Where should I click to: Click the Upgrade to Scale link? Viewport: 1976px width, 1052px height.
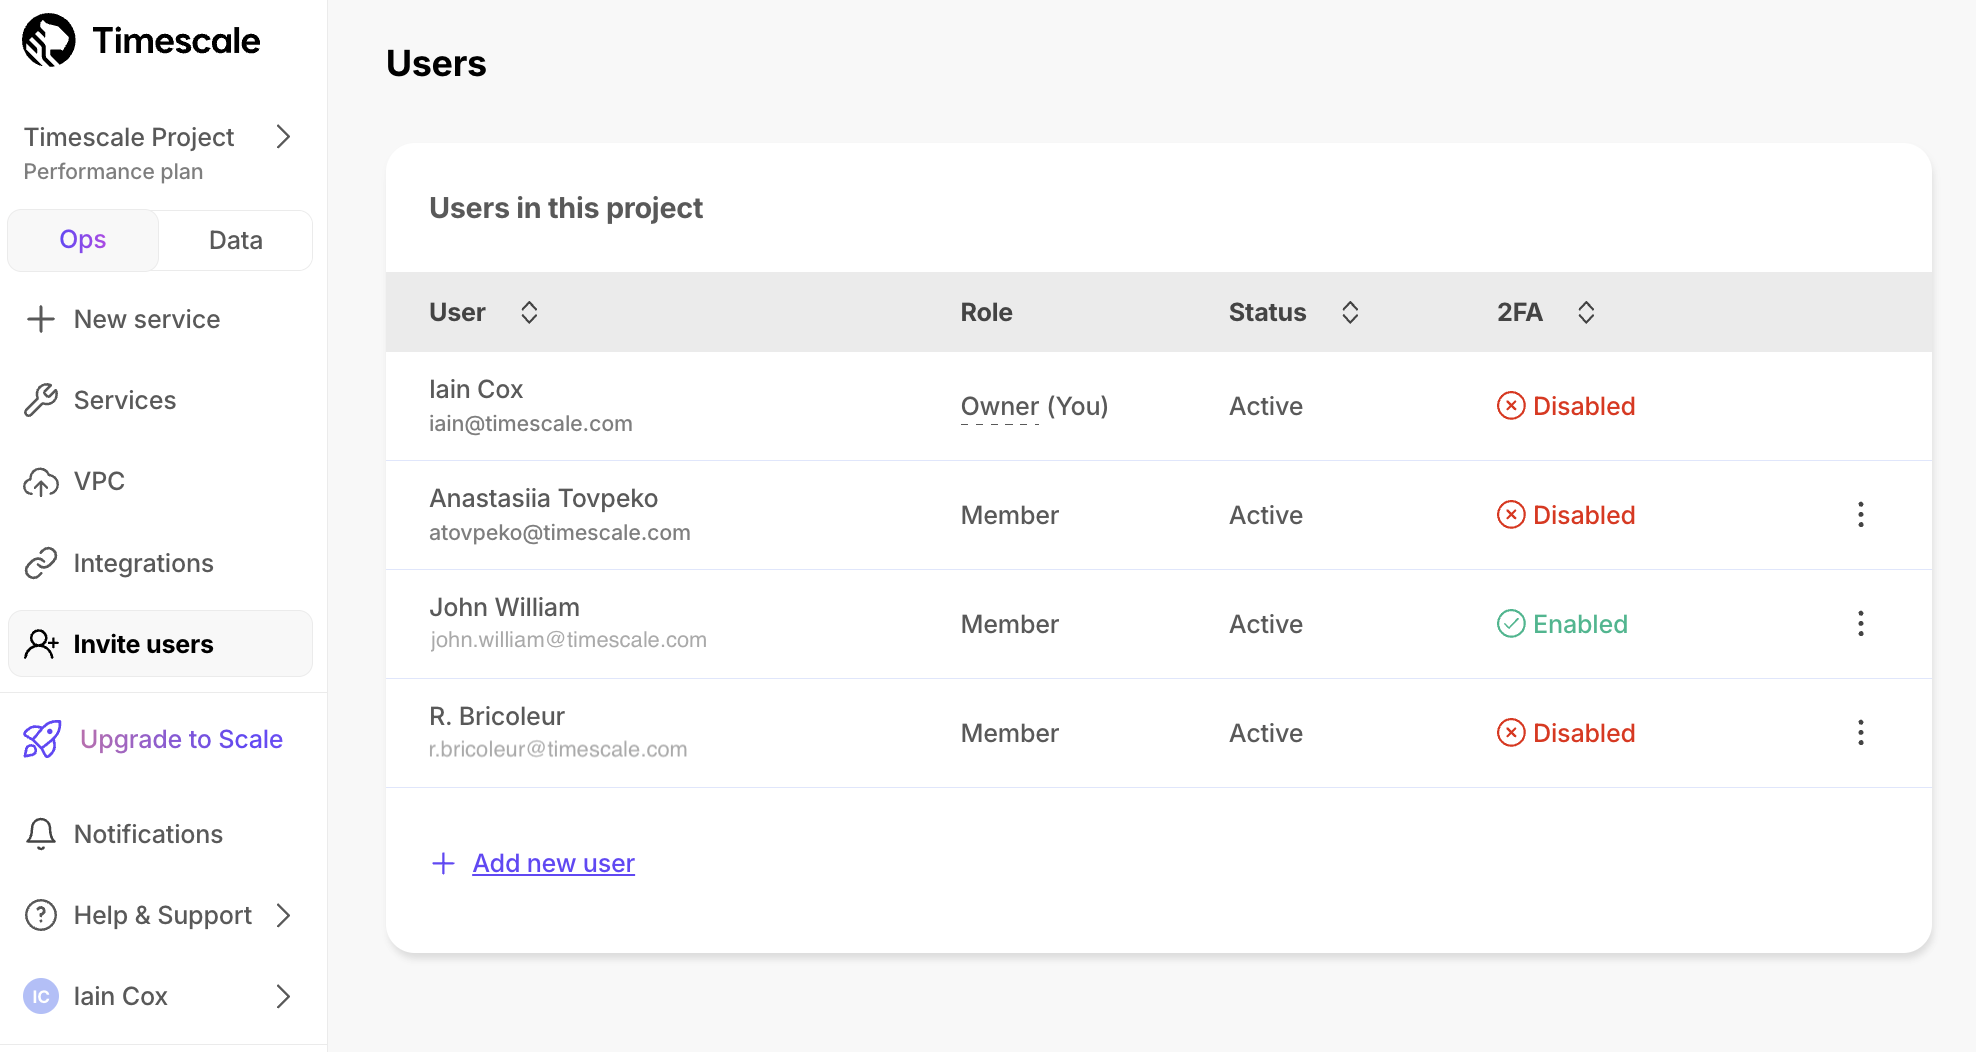point(181,739)
